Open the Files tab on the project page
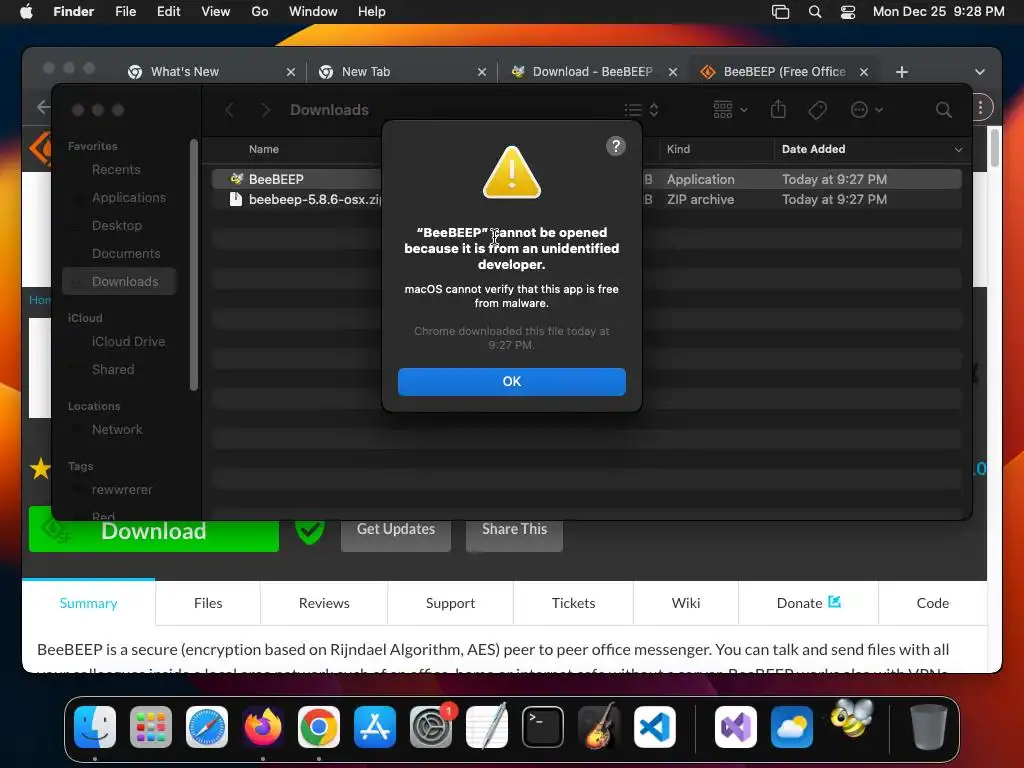 [x=208, y=603]
